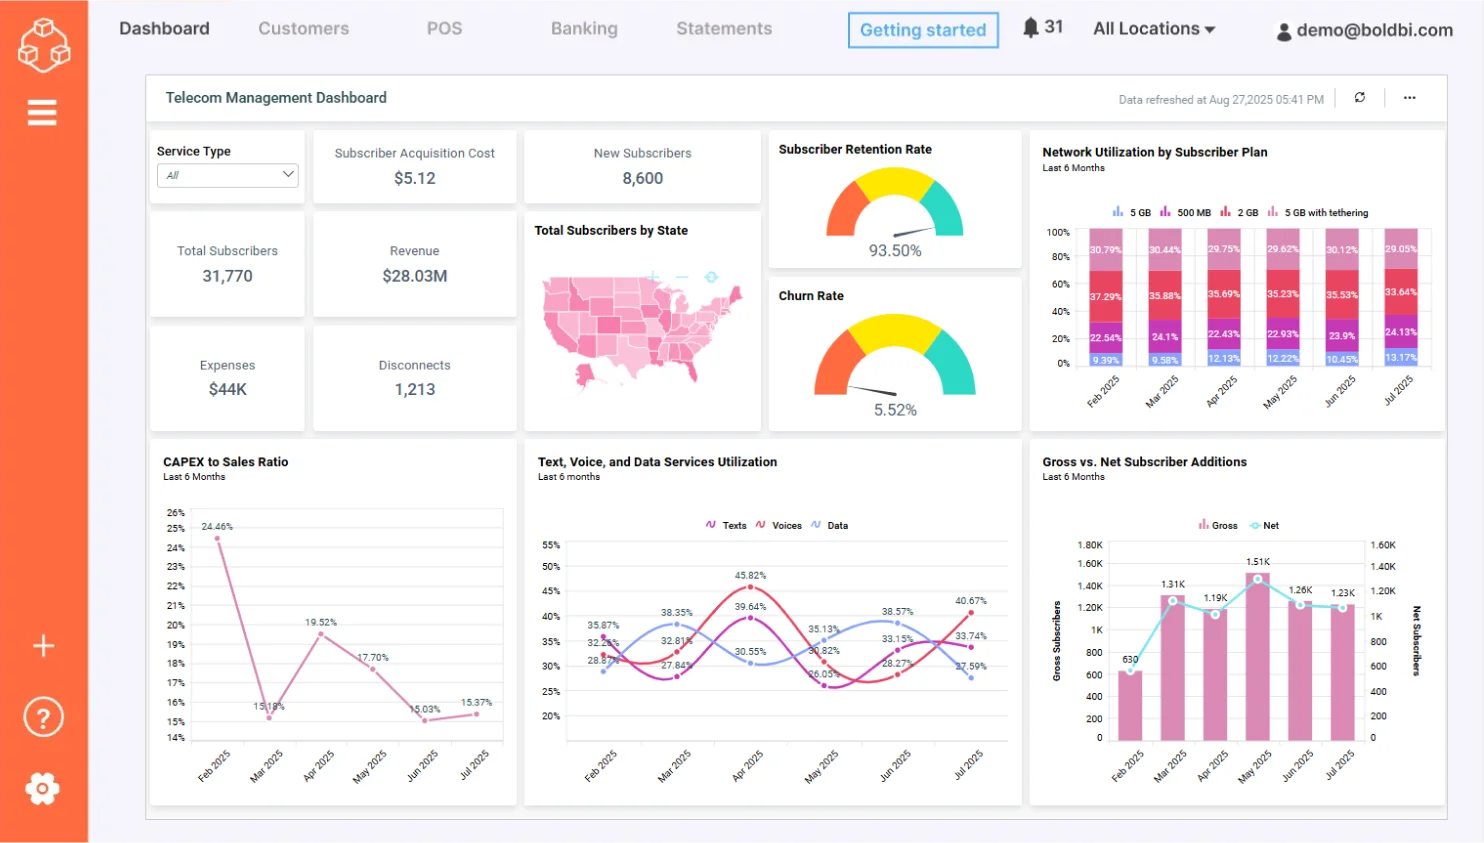
Task: Hide the Gross series in subscriber additions chart
Action: click(1220, 525)
